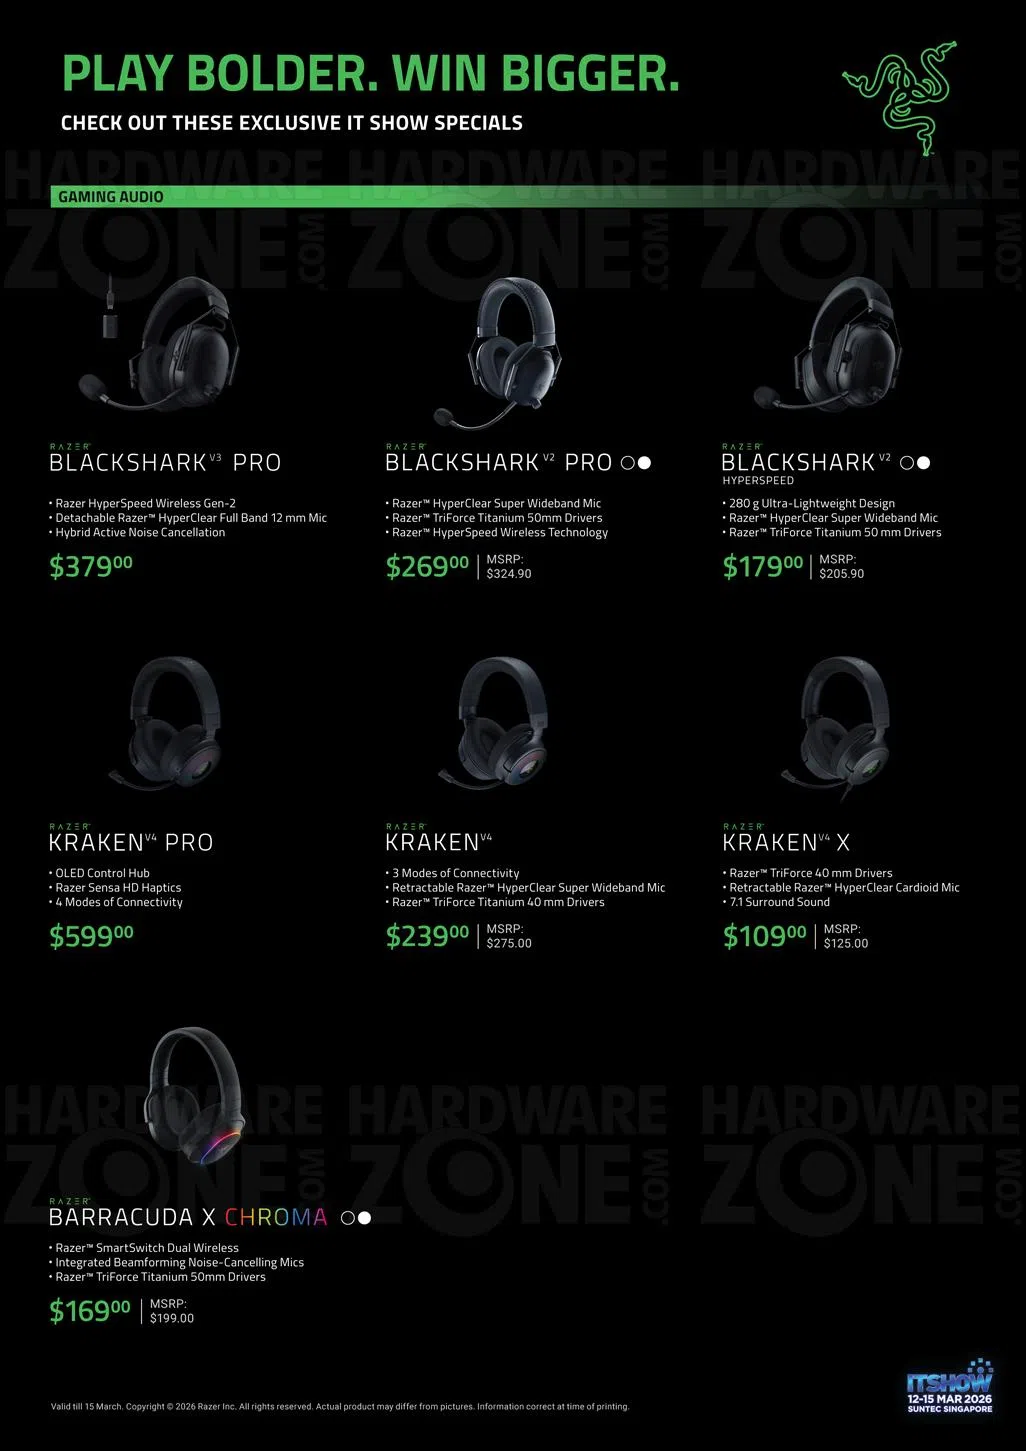Choose white color for BlackShark V2 Pro
The height and width of the screenshot is (1451, 1026).
tap(645, 463)
